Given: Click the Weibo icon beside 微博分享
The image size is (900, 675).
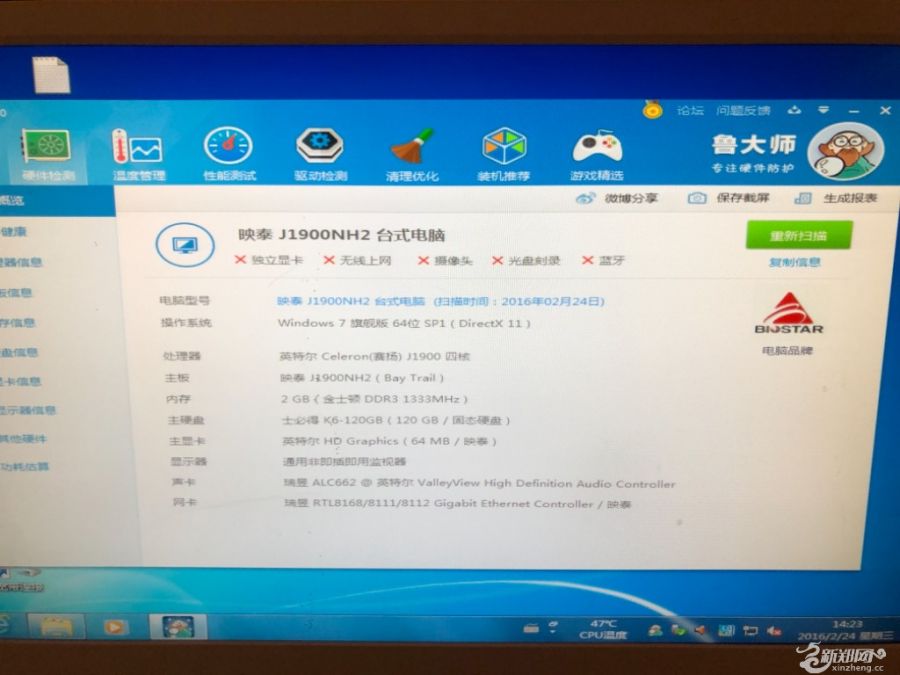Looking at the screenshot, I should tap(585, 199).
